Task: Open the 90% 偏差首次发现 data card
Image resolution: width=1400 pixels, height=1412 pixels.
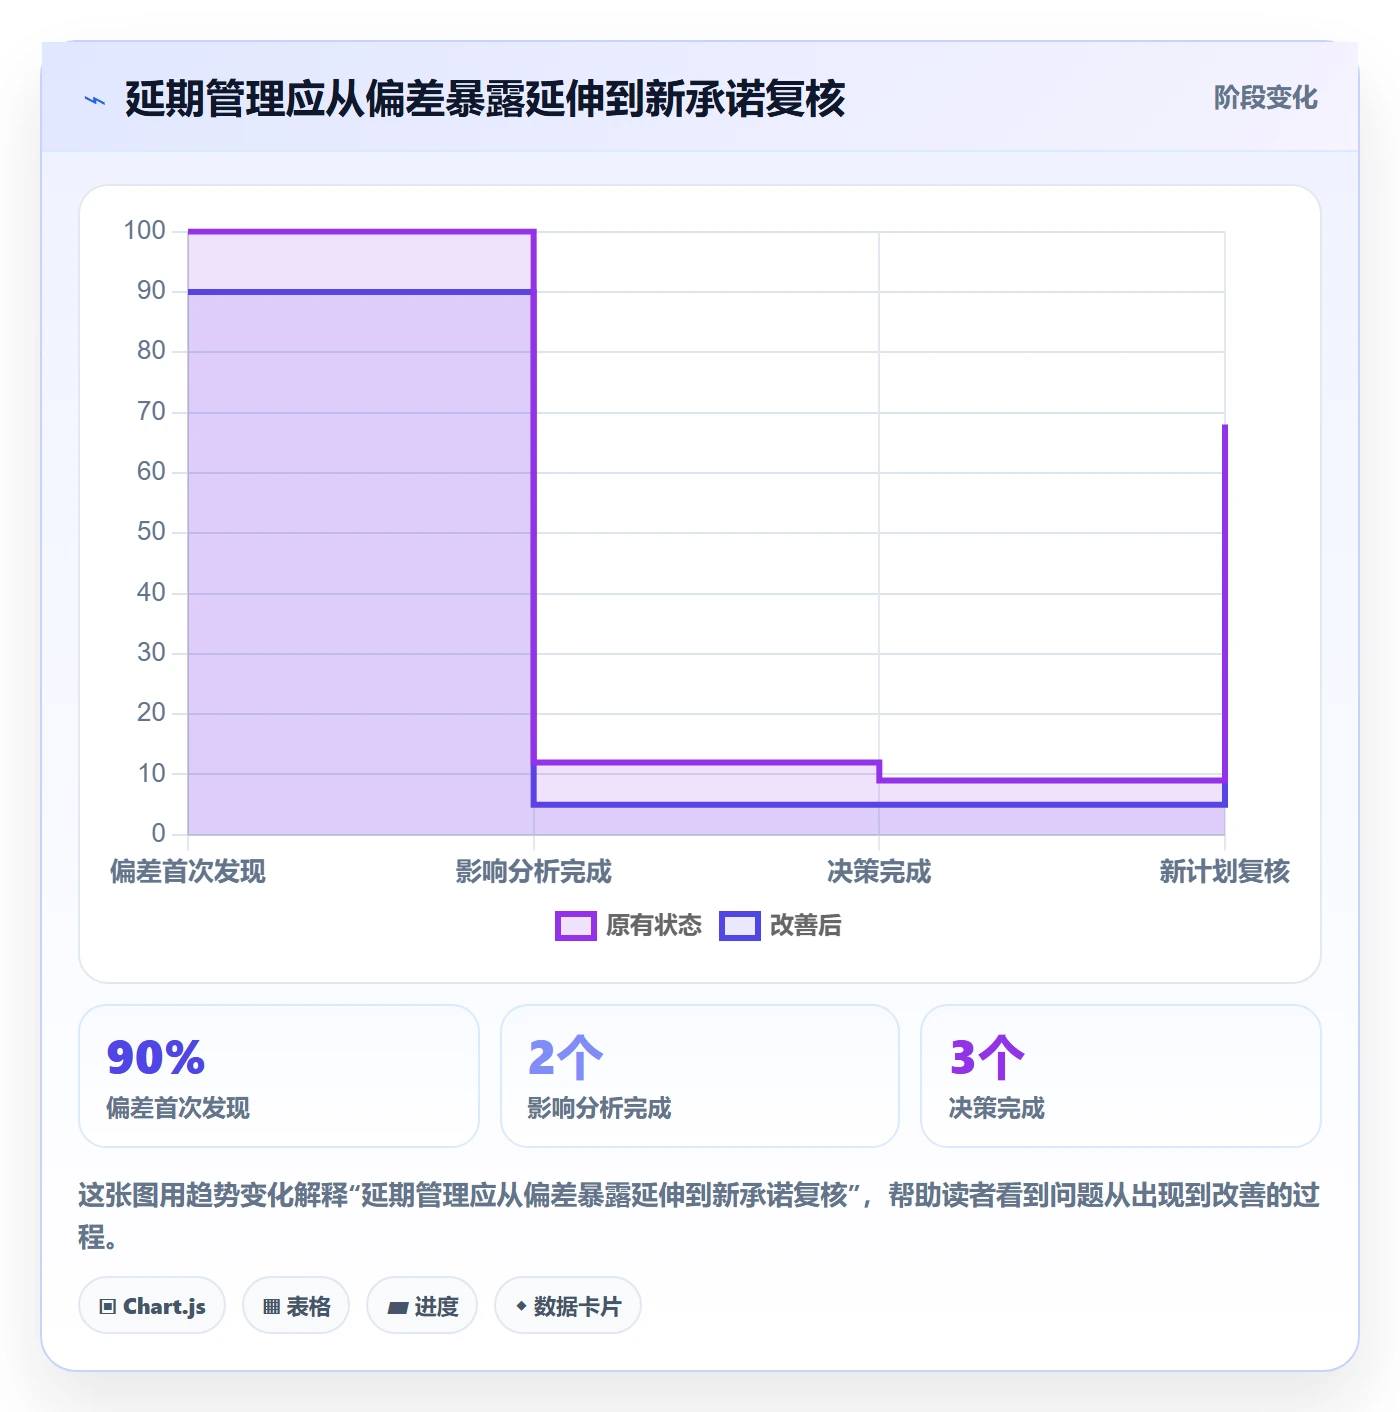Action: point(279,1076)
